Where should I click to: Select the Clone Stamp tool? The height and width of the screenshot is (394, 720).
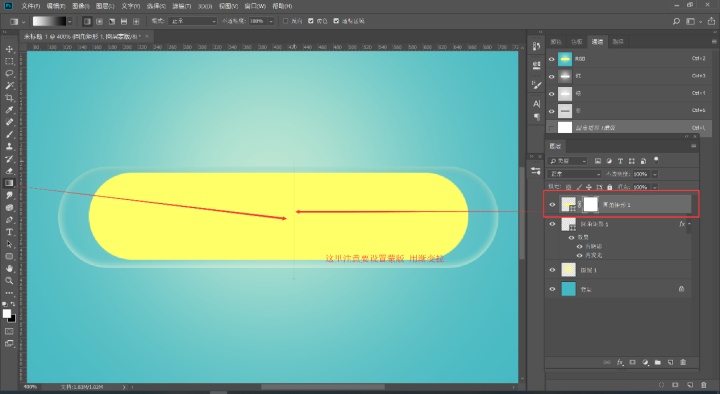[x=9, y=146]
